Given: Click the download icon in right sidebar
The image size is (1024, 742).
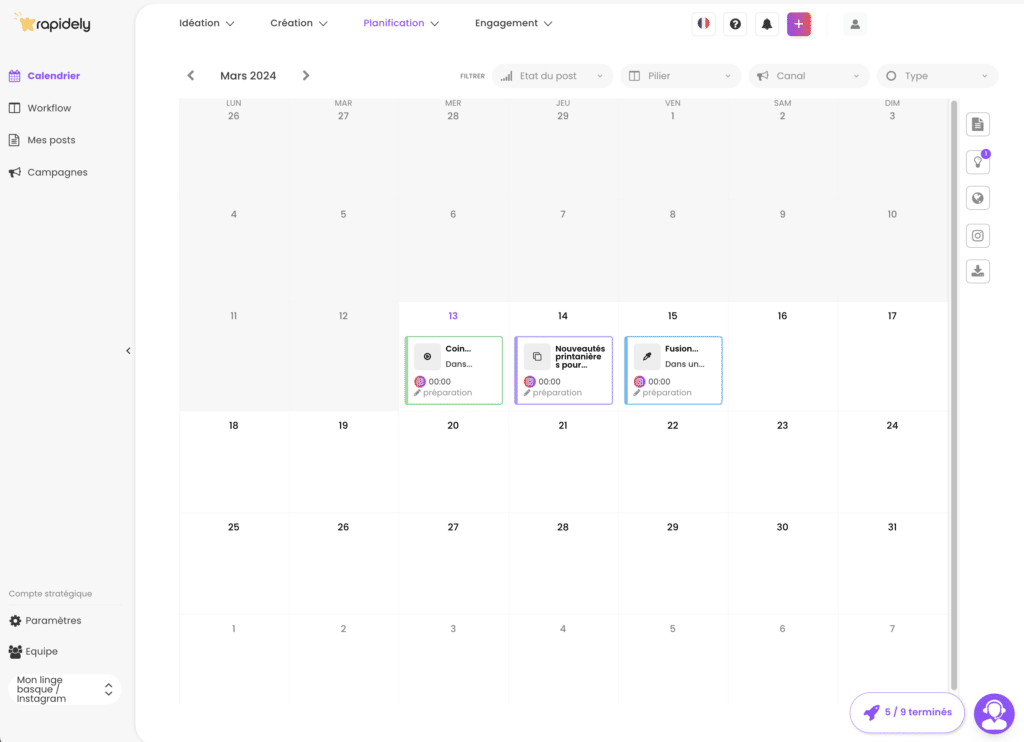Looking at the screenshot, I should tap(977, 270).
